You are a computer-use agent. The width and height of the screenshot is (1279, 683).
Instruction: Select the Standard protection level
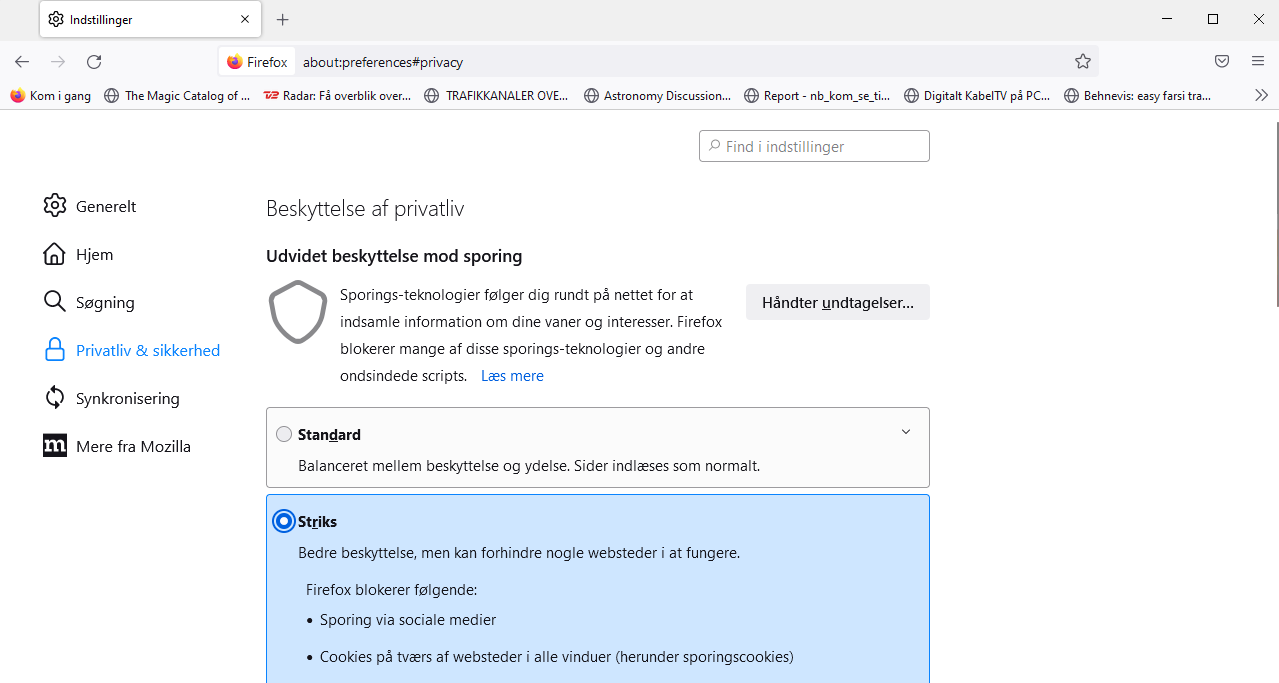pyautogui.click(x=284, y=434)
